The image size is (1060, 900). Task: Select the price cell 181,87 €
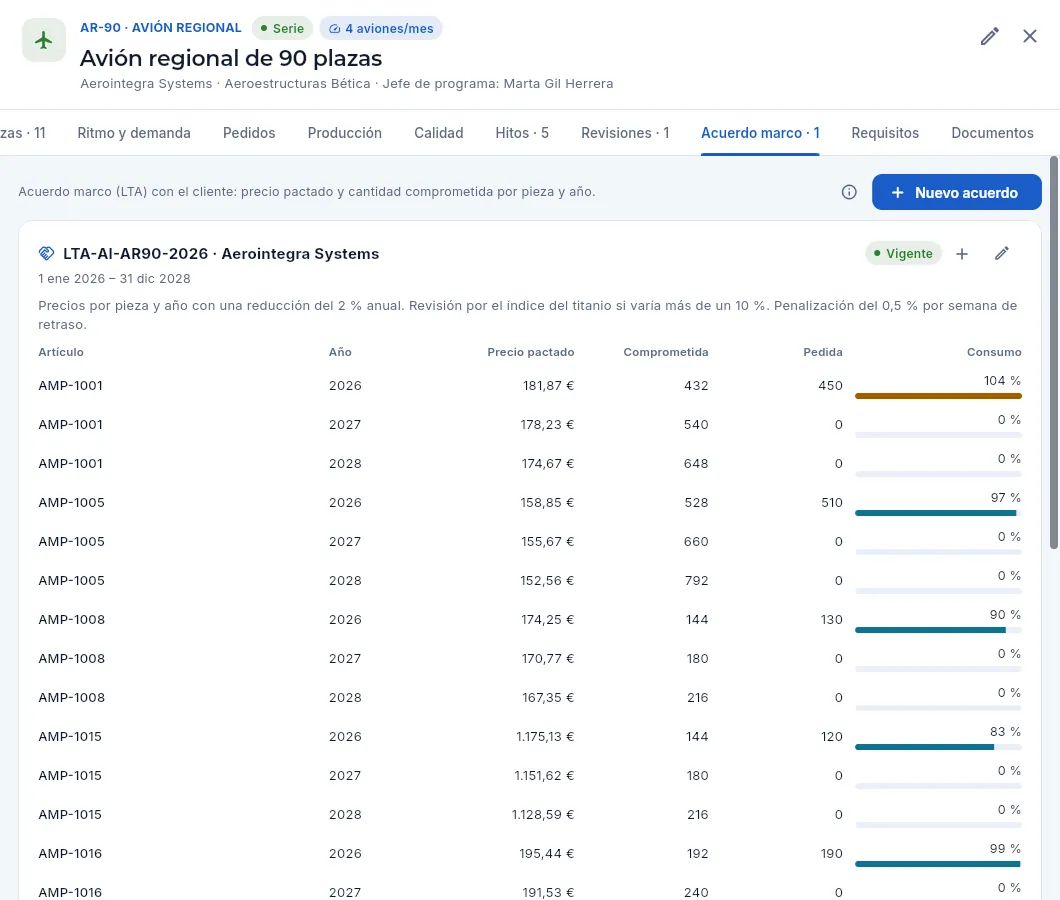pos(548,385)
